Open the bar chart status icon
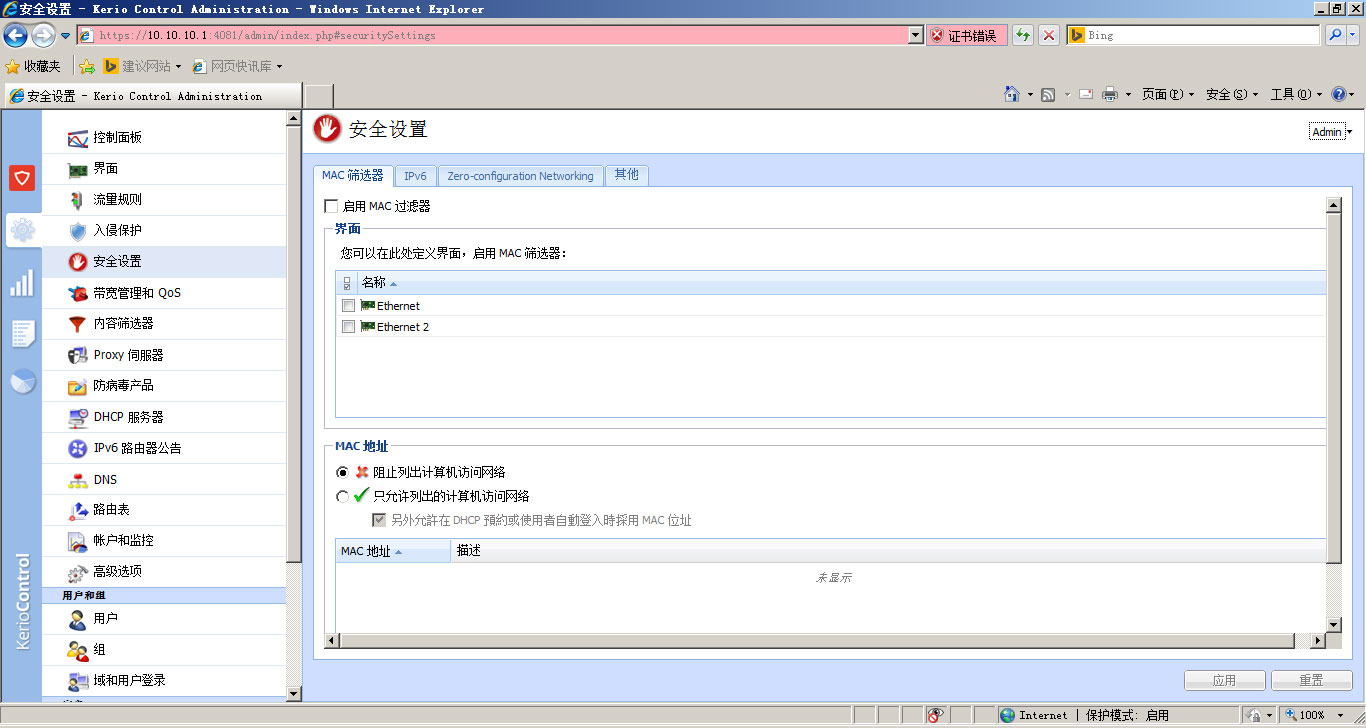Image resolution: width=1366 pixels, height=728 pixels. 22,283
